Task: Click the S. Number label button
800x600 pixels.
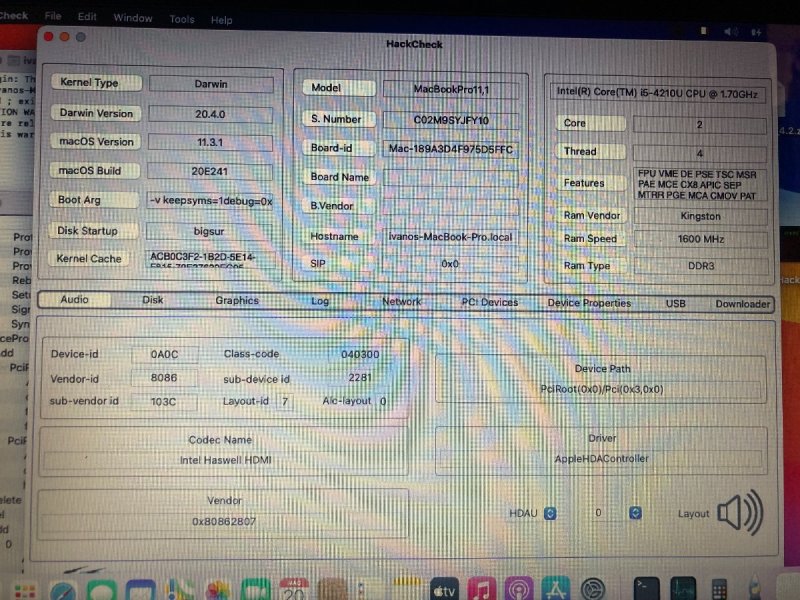Action: click(x=339, y=119)
